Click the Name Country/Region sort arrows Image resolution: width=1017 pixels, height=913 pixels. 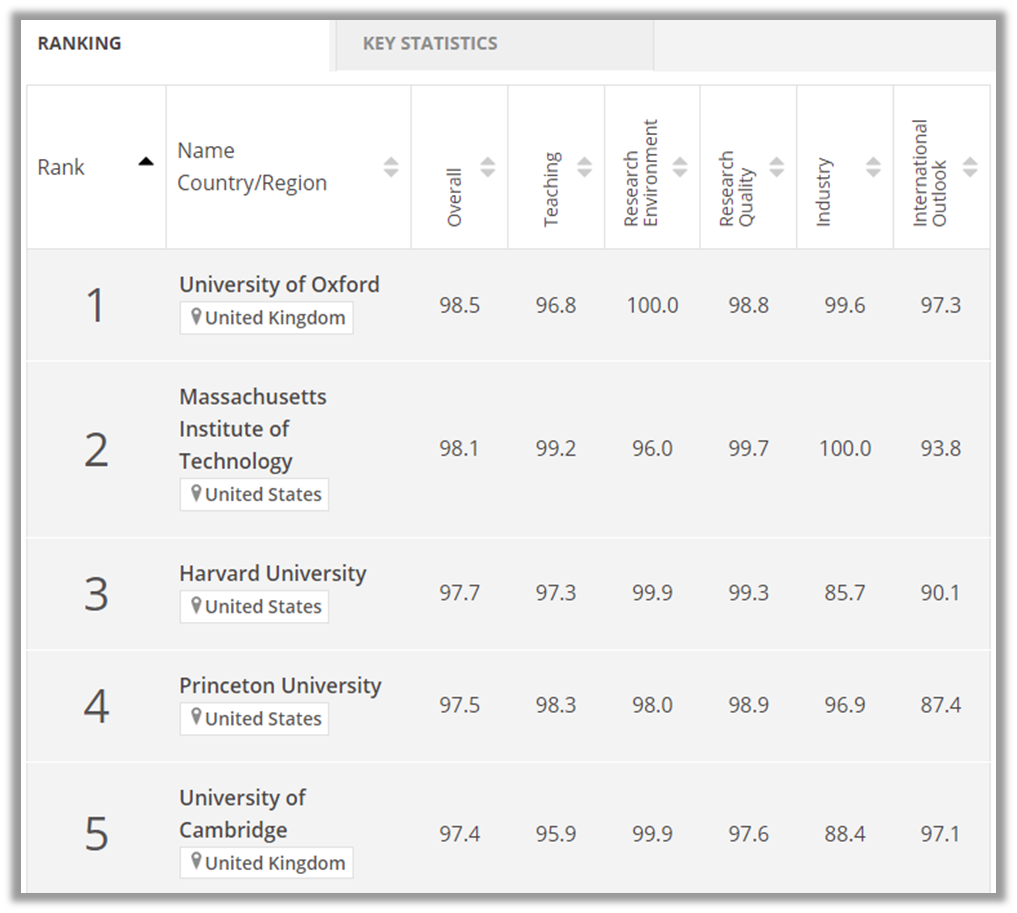[391, 167]
